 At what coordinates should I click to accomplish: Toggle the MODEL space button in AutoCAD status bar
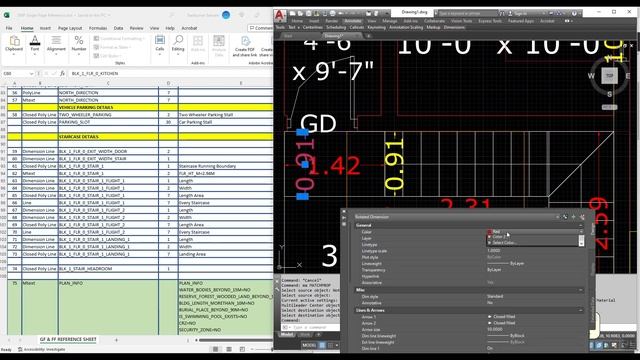click(x=309, y=345)
